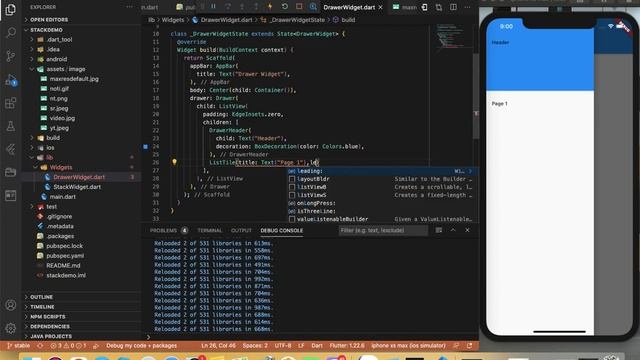This screenshot has height=360, width=640.
Task: Open the Manage gear settings menu
Action: coord(11,328)
